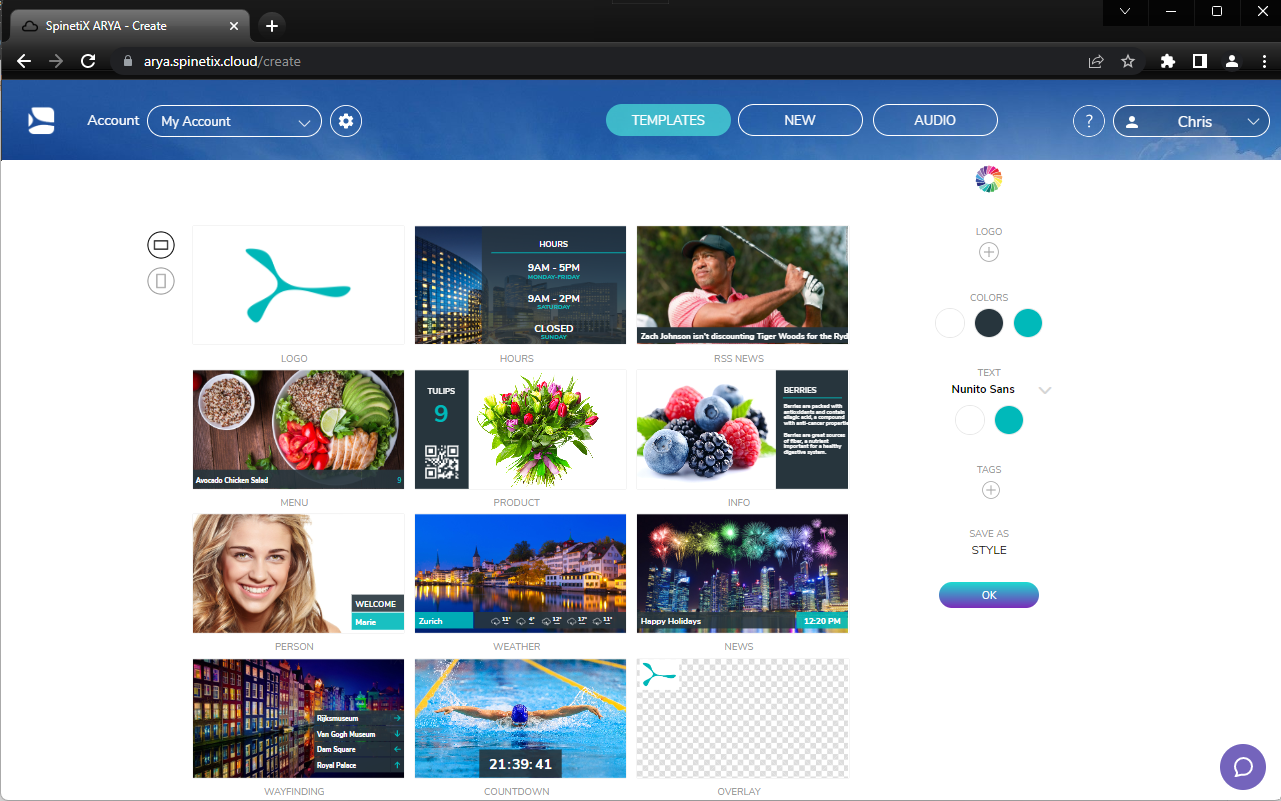Open the help question mark
The height and width of the screenshot is (801, 1281).
click(1088, 120)
